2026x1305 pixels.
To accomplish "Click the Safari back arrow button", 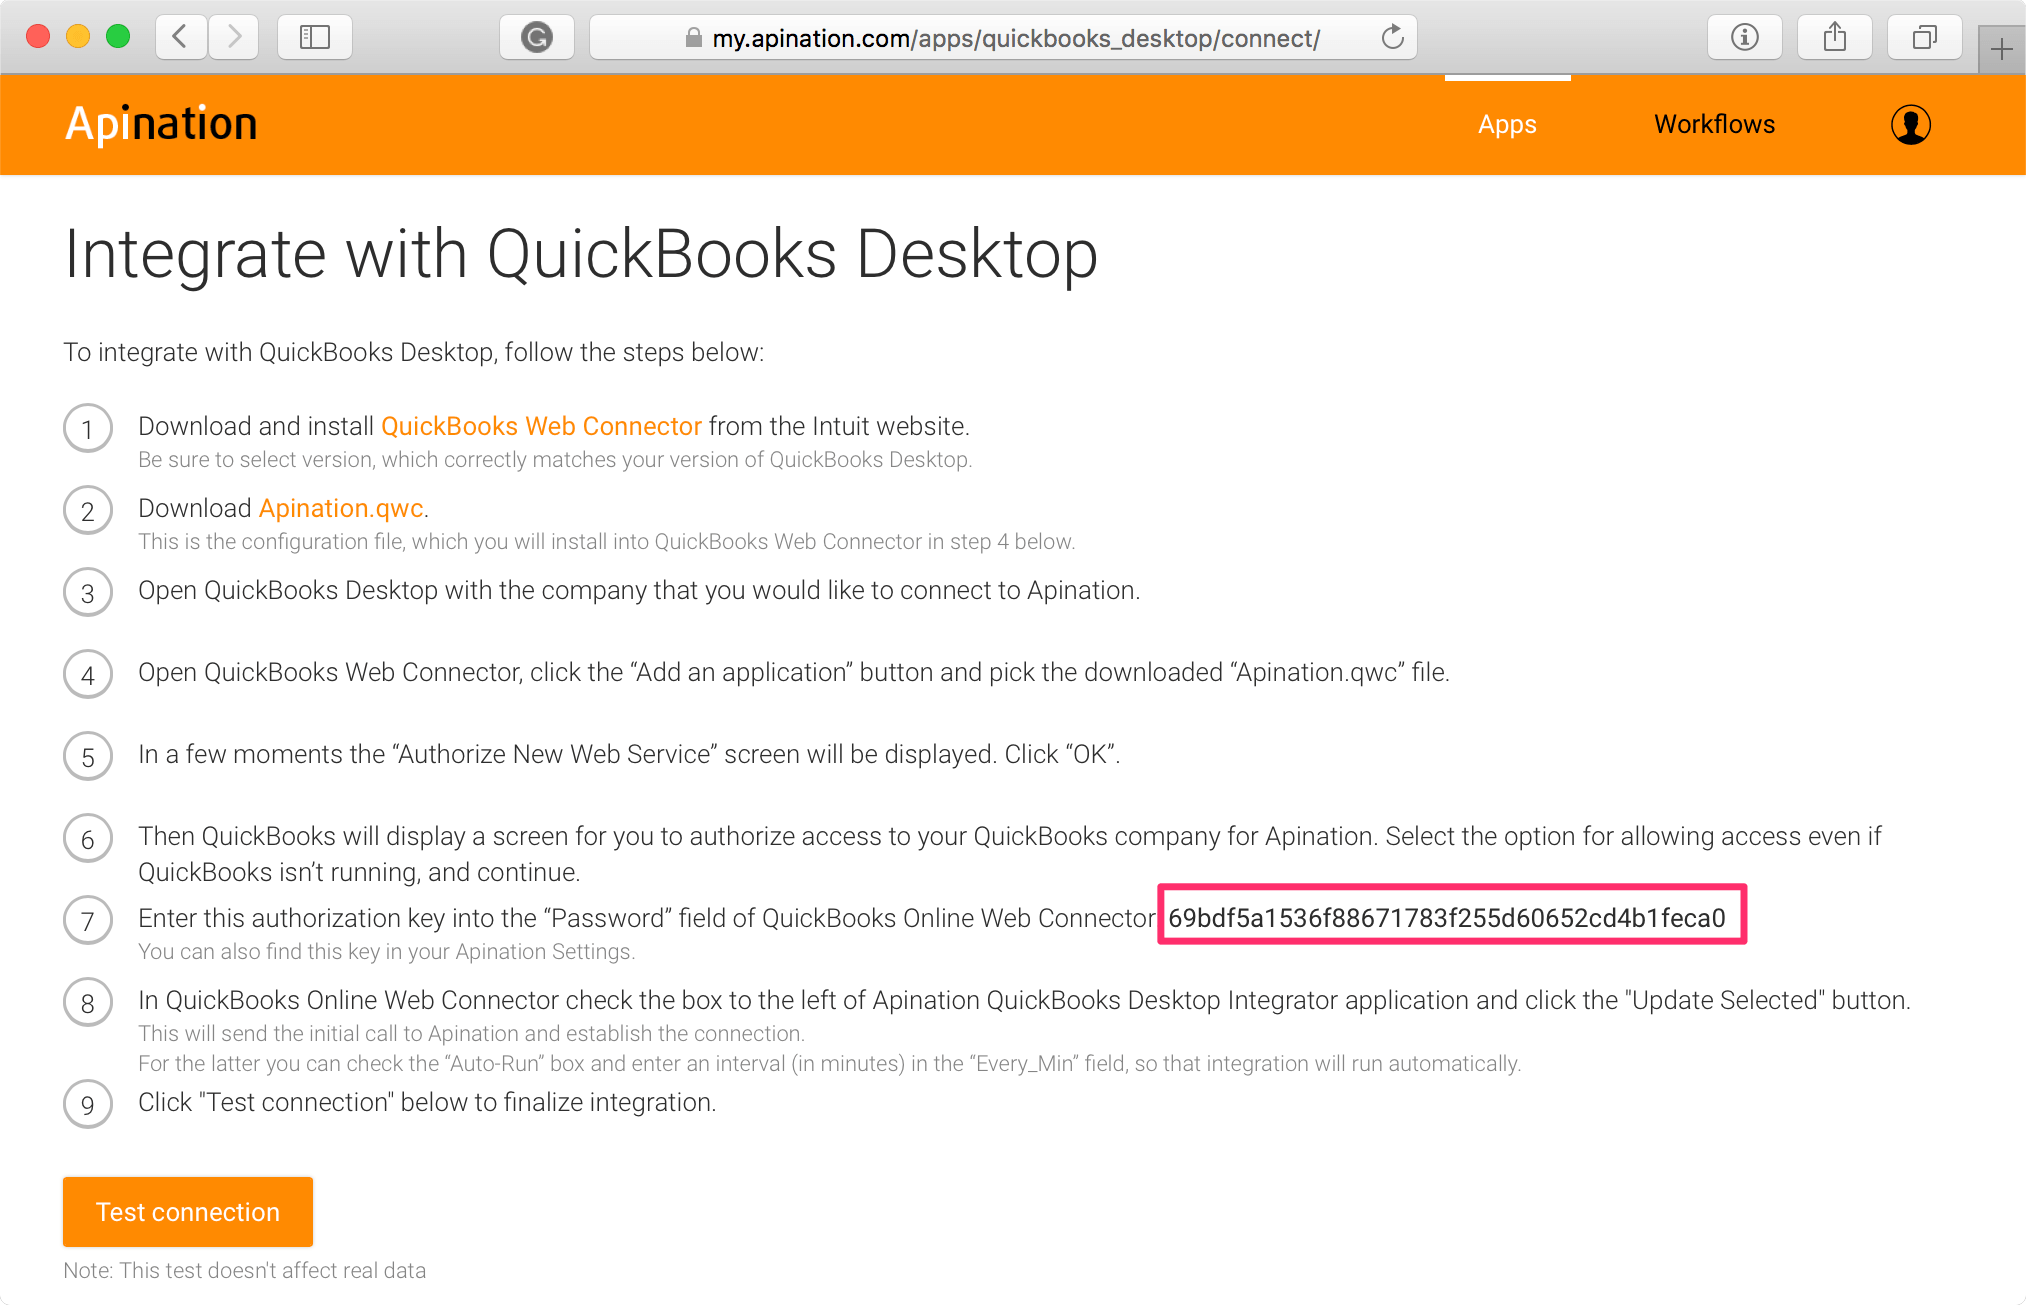I will [181, 38].
